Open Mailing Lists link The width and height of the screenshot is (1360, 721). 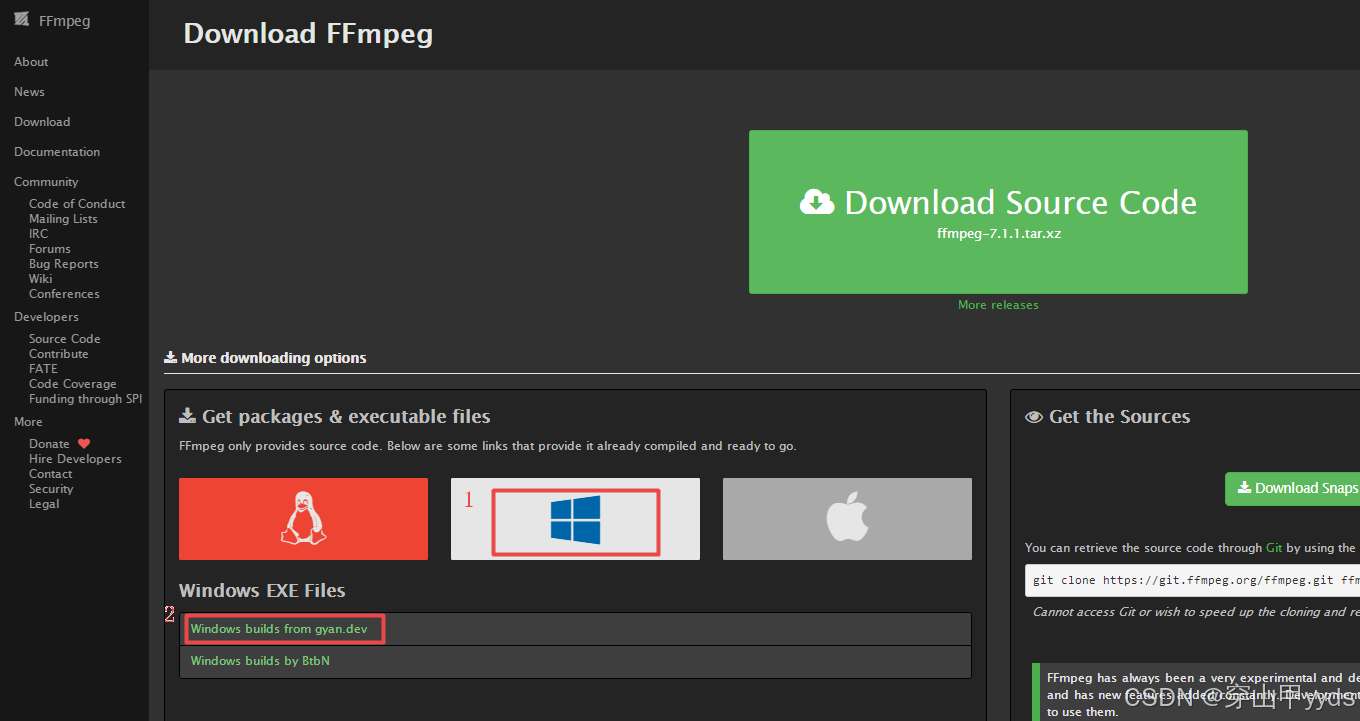coord(63,219)
